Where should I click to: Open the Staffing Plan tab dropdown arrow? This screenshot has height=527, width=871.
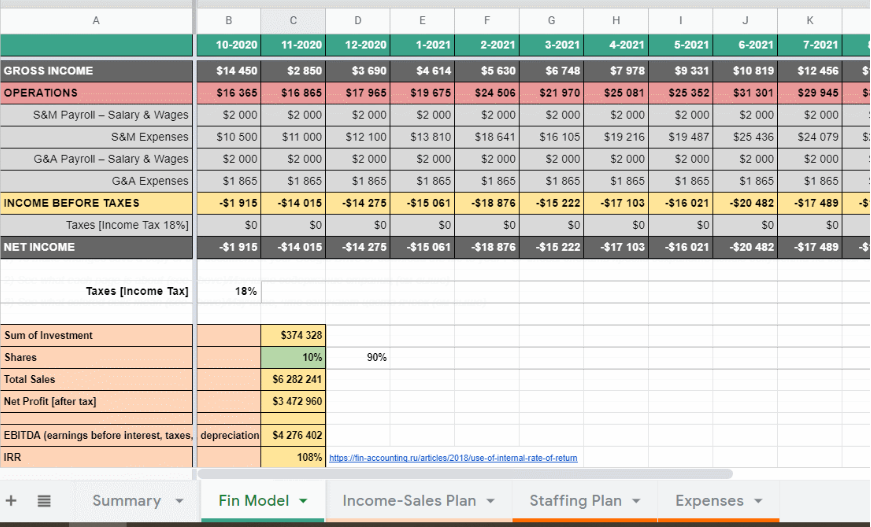(x=636, y=501)
